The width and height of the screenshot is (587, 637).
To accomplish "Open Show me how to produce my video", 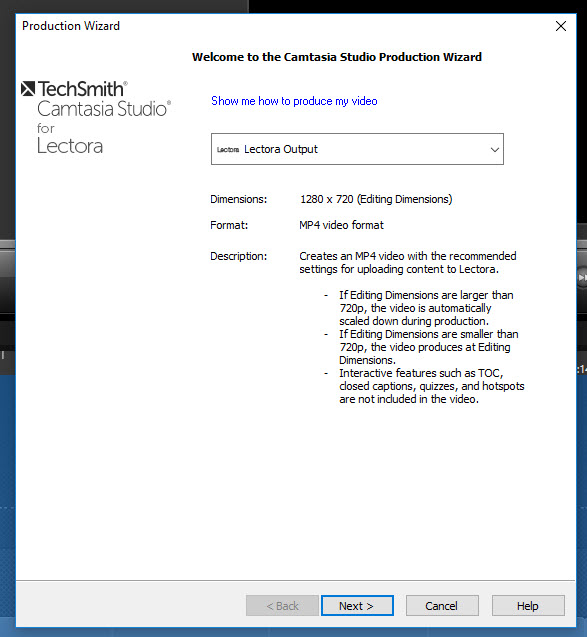I will (294, 101).
